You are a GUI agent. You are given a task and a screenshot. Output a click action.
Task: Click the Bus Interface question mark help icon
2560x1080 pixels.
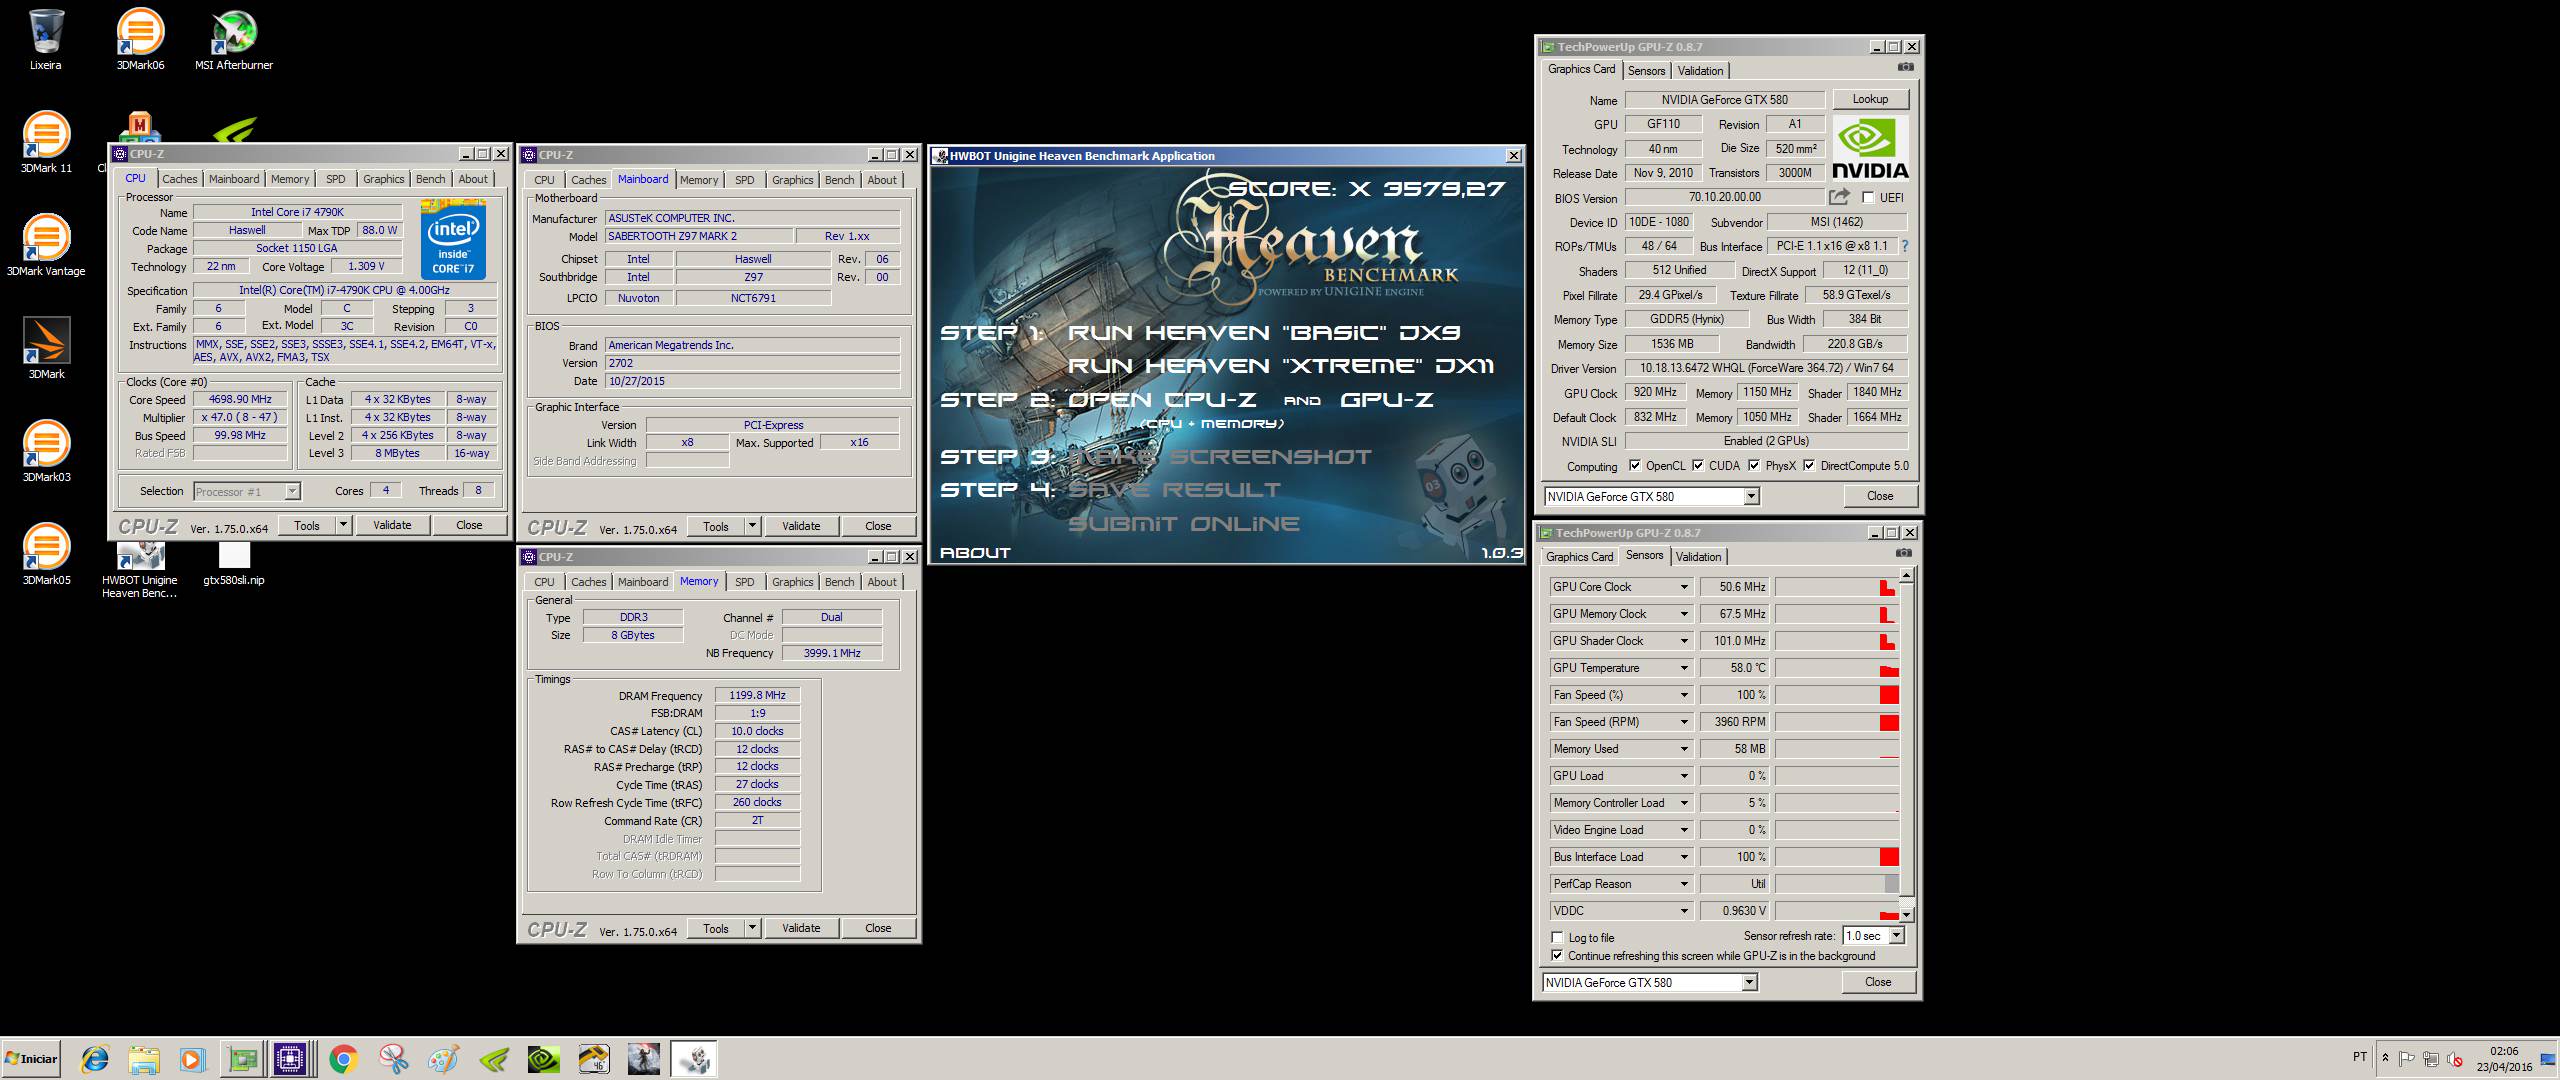click(x=1904, y=246)
